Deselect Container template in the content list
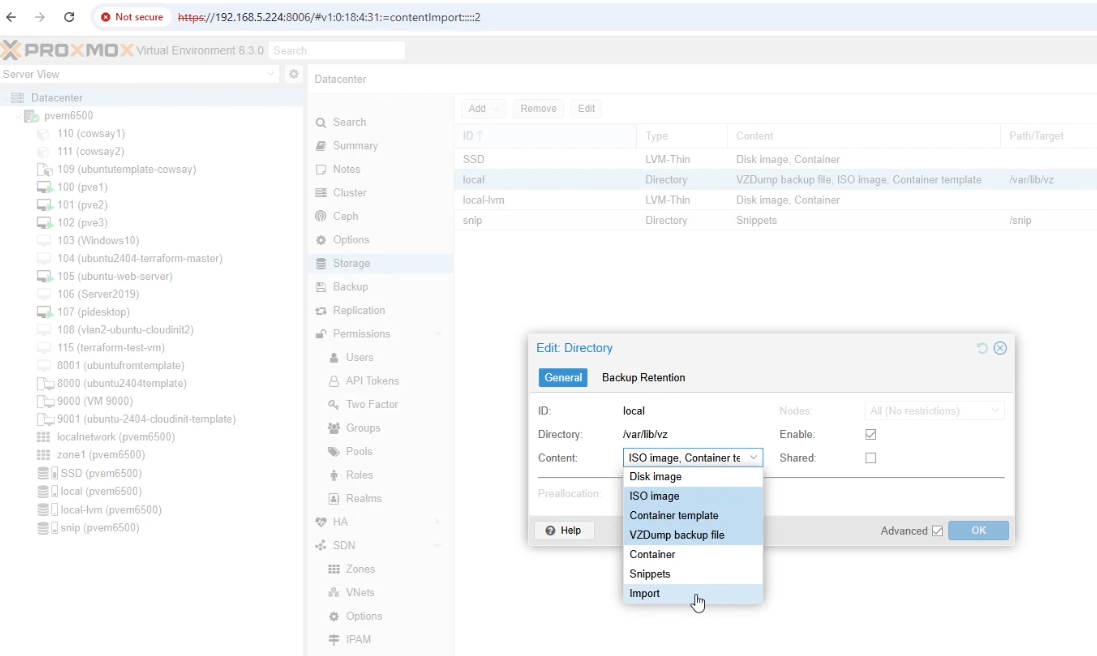This screenshot has height=656, width=1097. click(693, 515)
